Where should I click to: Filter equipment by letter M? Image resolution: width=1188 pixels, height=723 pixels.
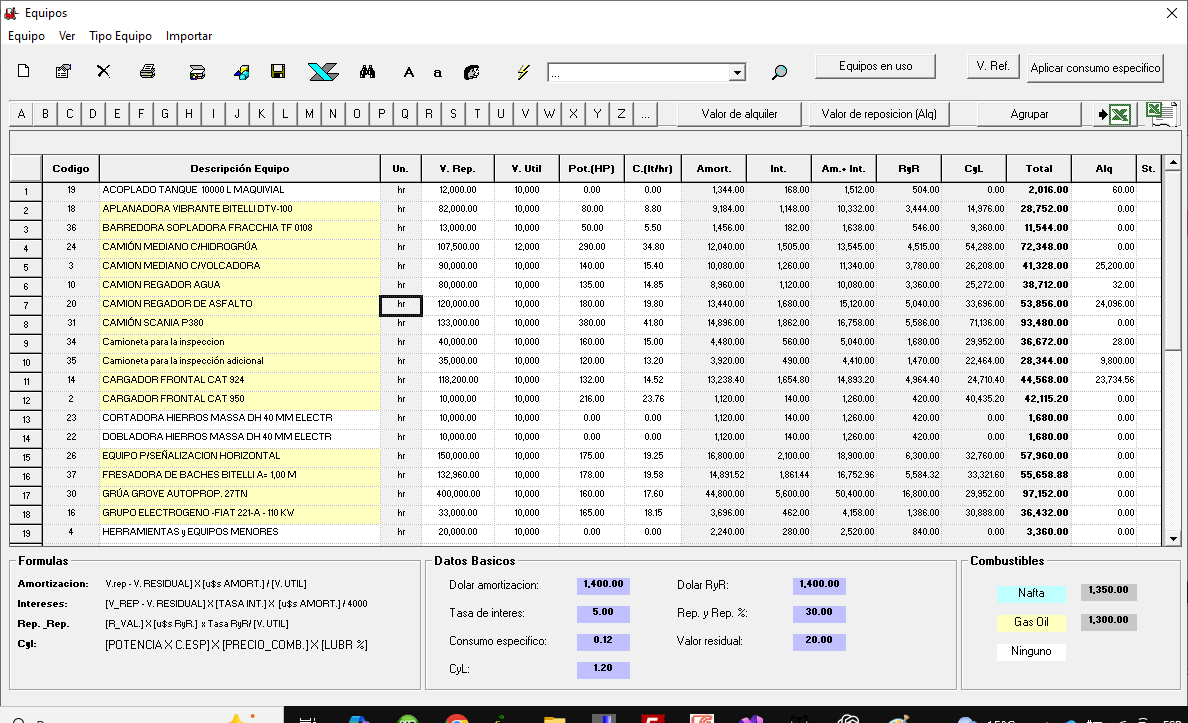click(x=309, y=114)
